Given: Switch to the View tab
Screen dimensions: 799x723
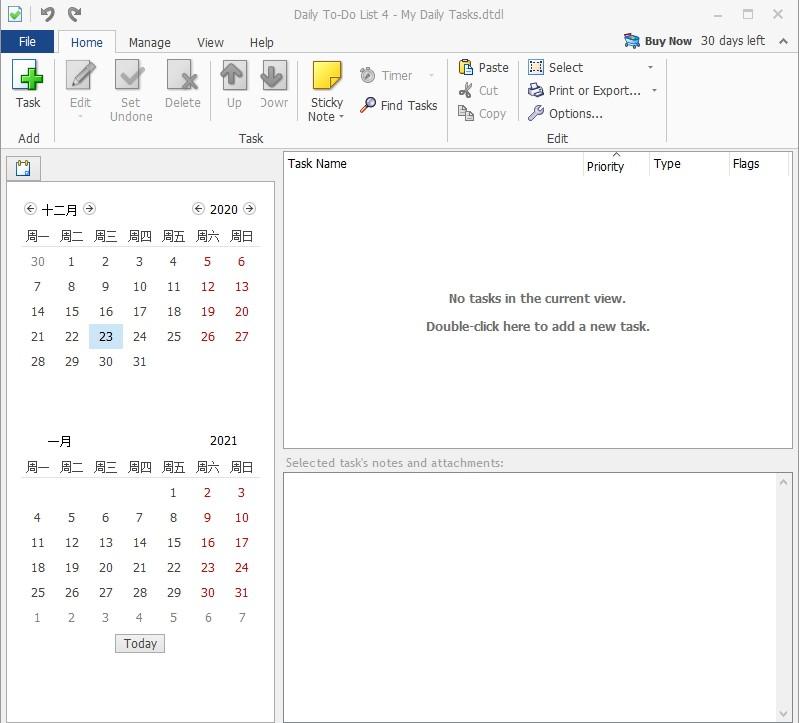Looking at the screenshot, I should coord(210,42).
